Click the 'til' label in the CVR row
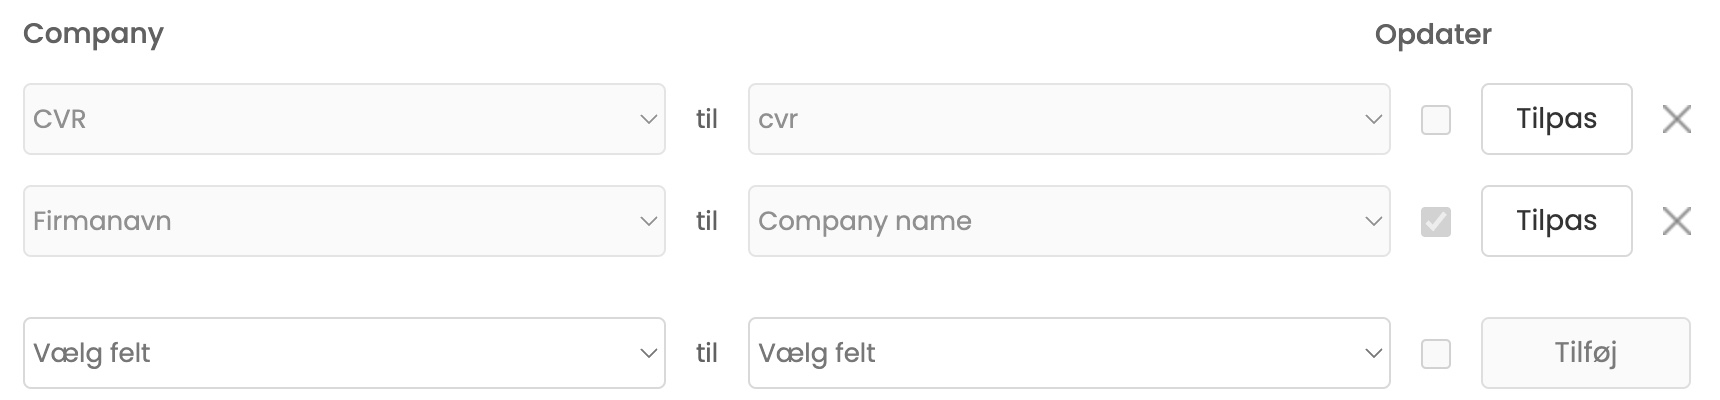Viewport: 1720px width, 400px height. (706, 120)
